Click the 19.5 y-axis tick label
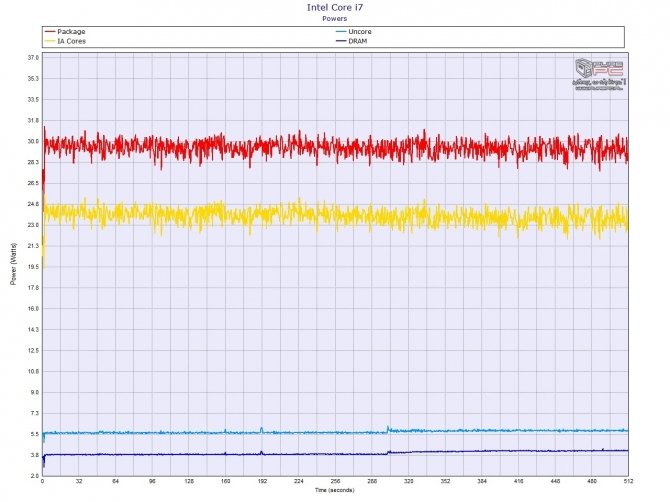This screenshot has height=502, width=670. [x=33, y=267]
